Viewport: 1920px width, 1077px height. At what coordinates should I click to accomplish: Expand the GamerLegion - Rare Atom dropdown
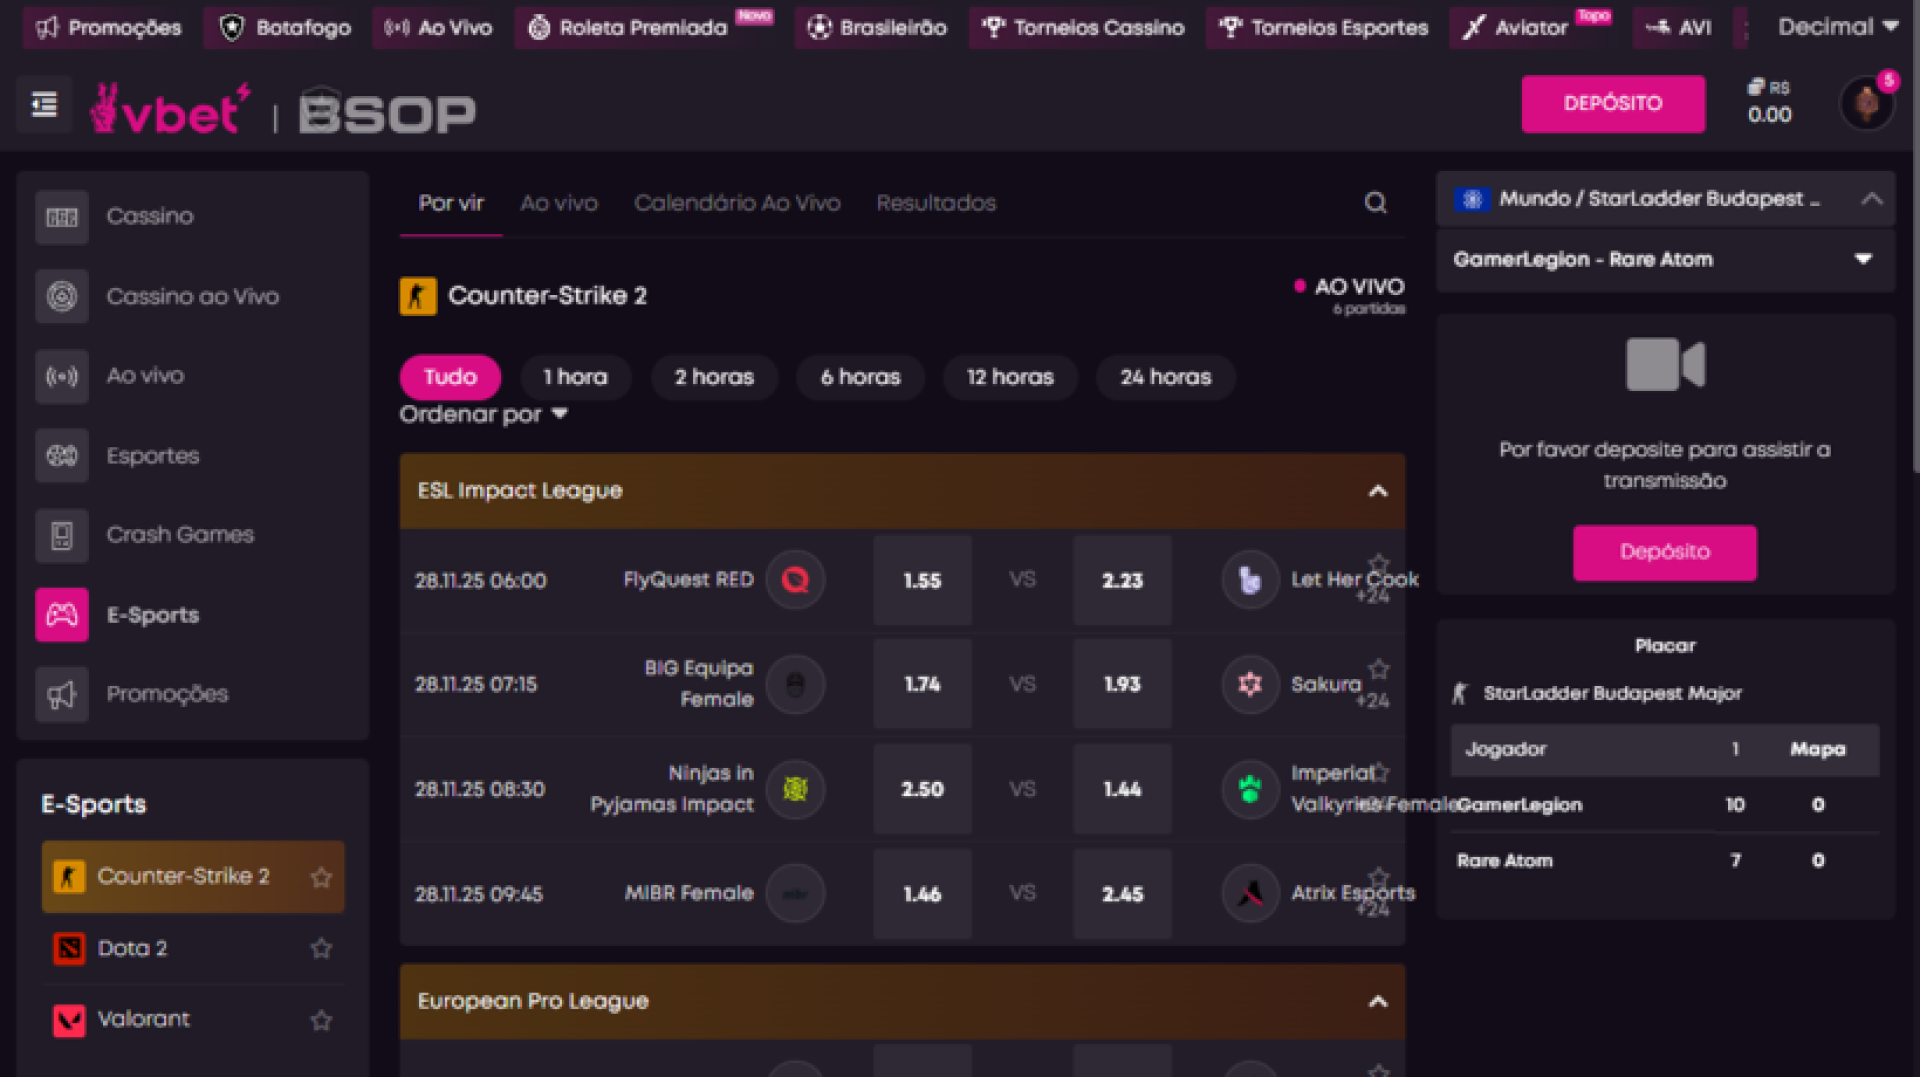click(1862, 260)
